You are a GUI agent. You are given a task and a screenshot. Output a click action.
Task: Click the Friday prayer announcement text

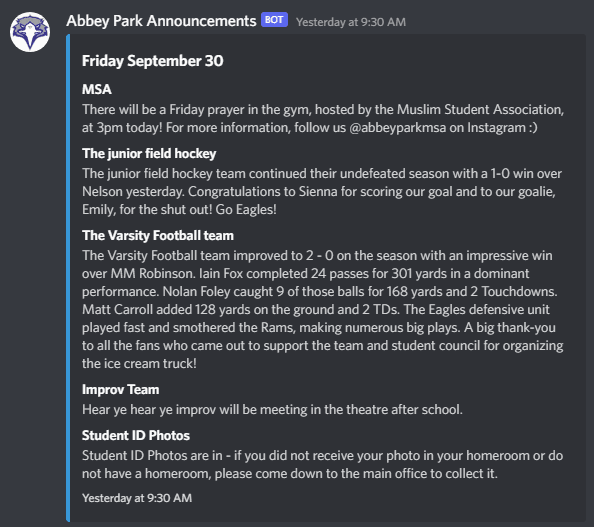[323, 118]
